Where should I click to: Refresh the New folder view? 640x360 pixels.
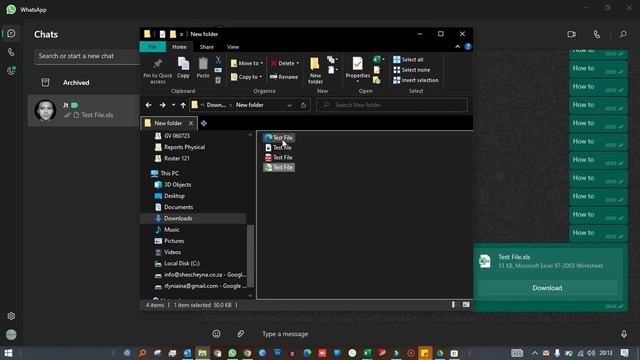pyautogui.click(x=303, y=105)
